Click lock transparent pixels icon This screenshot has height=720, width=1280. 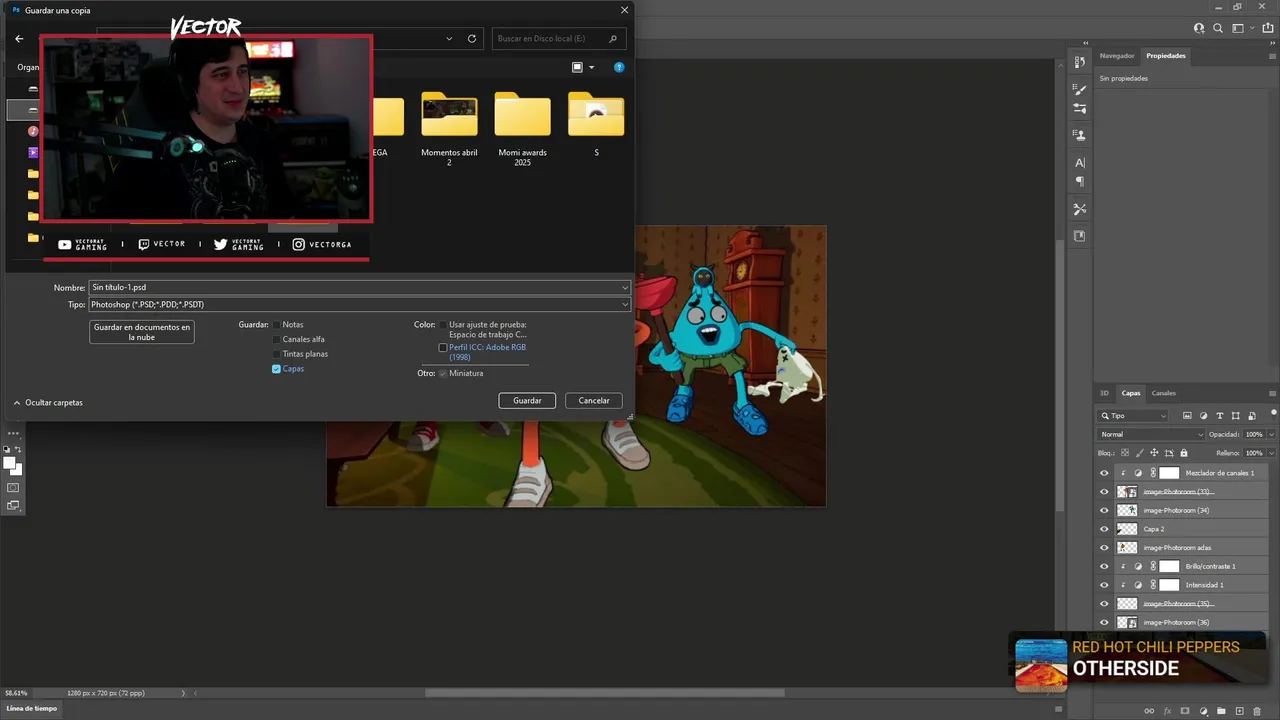1125,453
